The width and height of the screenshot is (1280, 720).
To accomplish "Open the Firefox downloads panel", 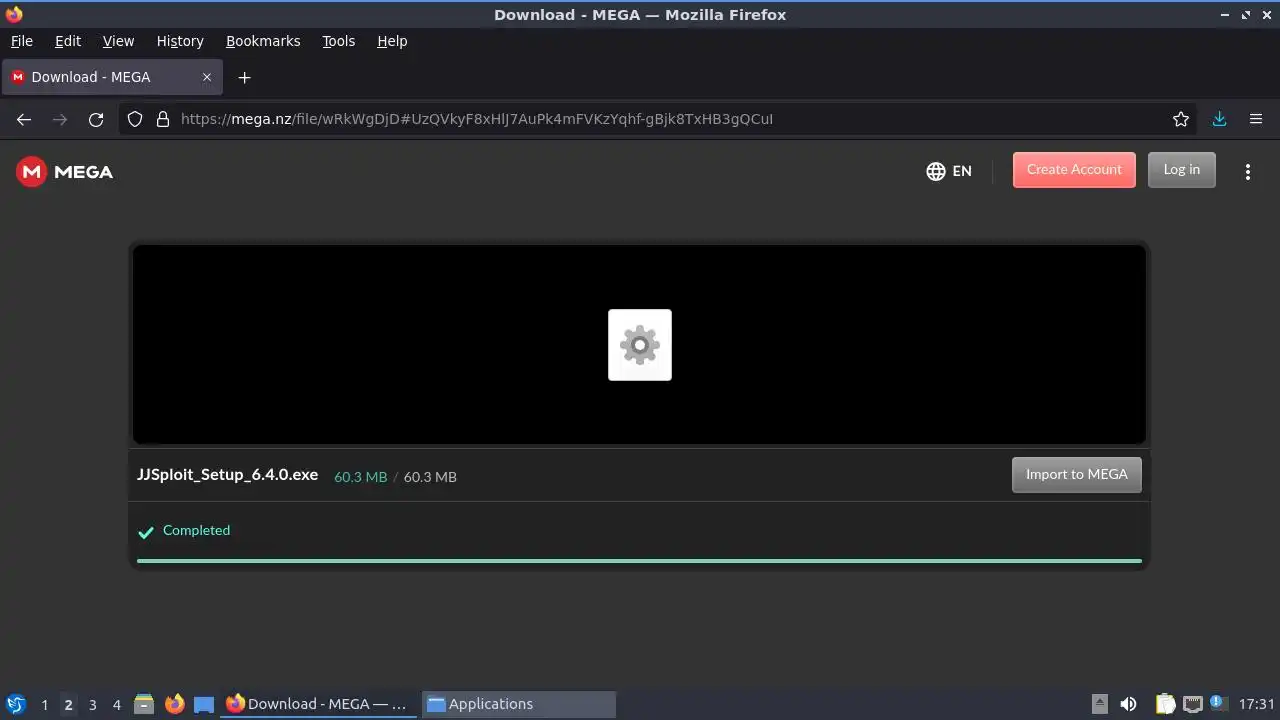I will click(1219, 119).
